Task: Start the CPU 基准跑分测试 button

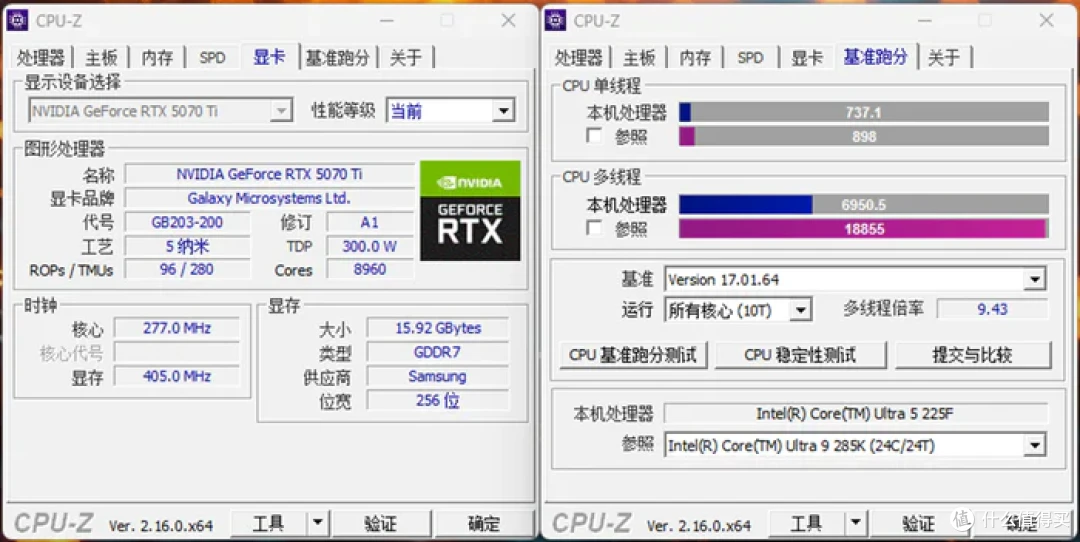Action: tap(633, 355)
